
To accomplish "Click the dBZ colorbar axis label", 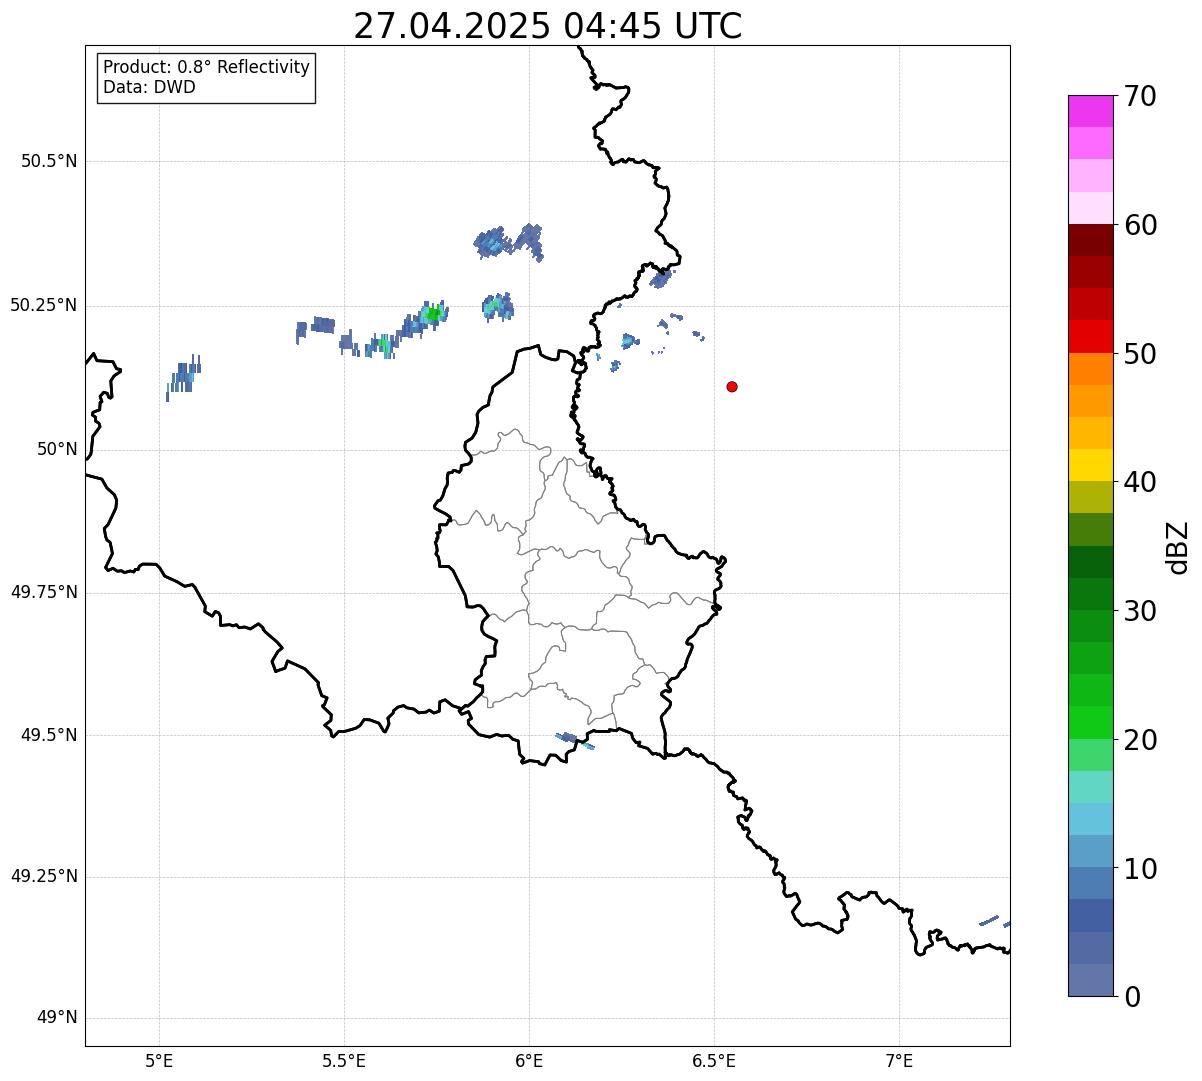I will pyautogui.click(x=1178, y=547).
